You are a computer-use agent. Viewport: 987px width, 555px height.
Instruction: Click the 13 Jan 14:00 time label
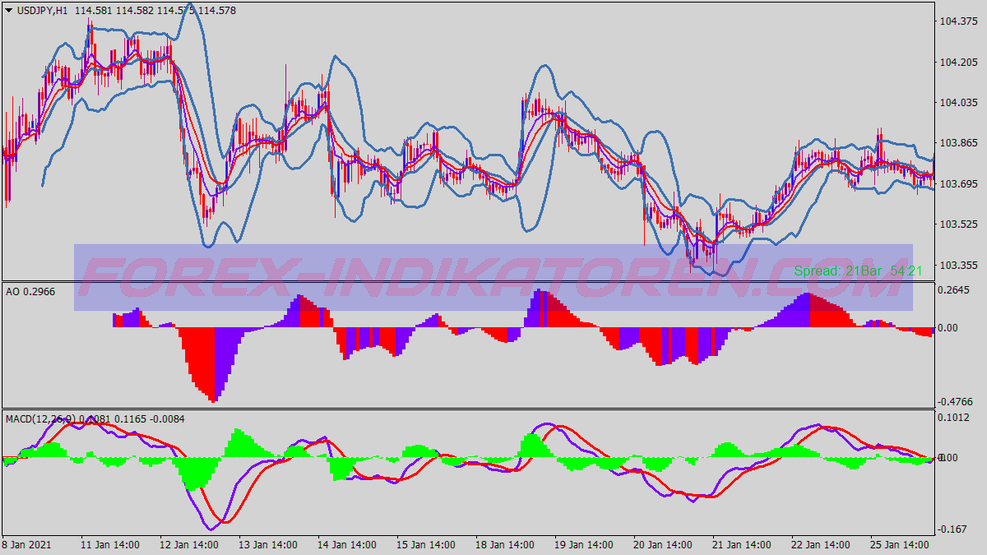[x=270, y=546]
